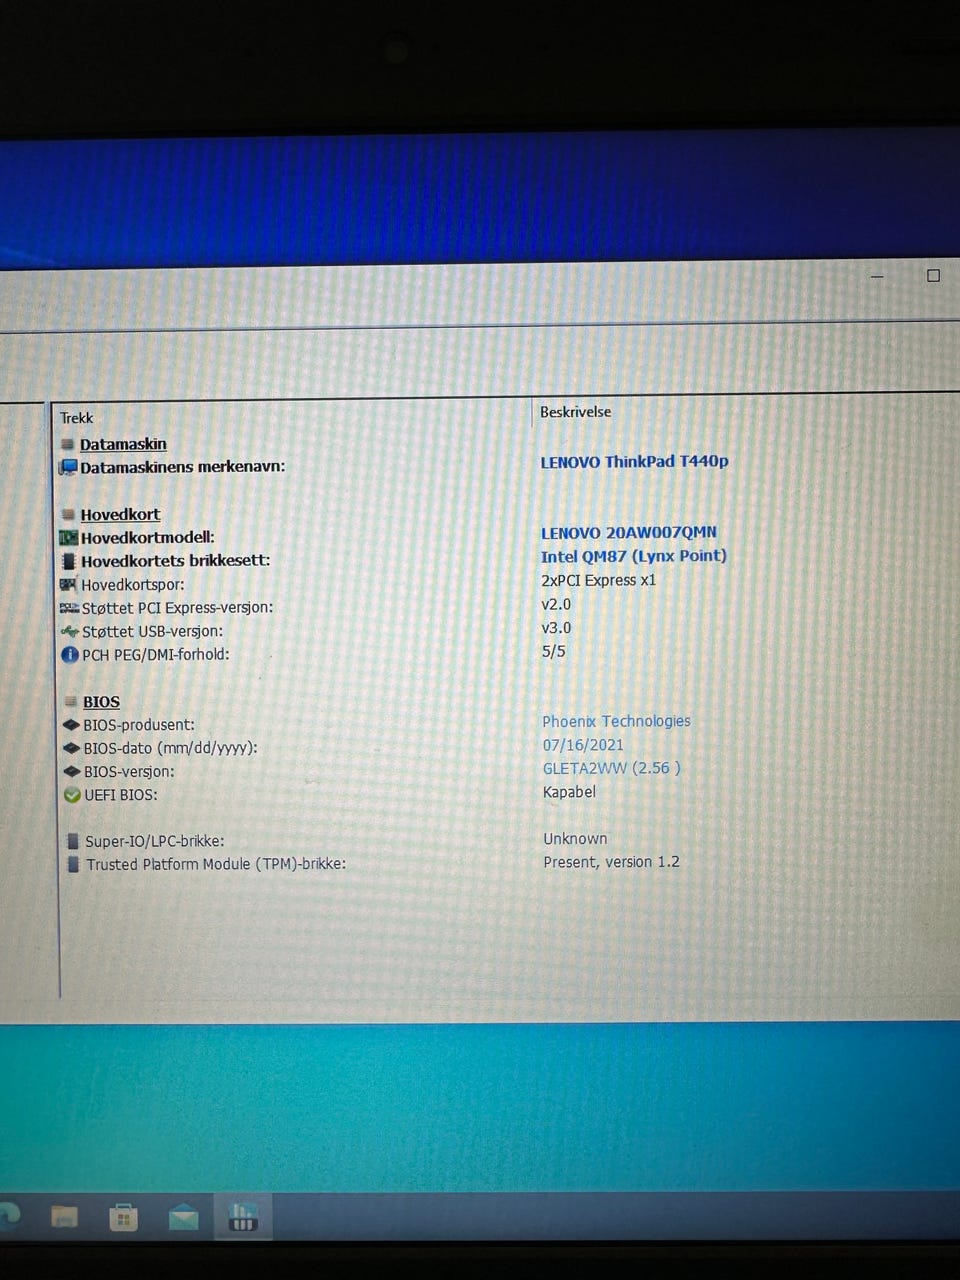Open the Edge browser taskbar icon

coord(8,1216)
